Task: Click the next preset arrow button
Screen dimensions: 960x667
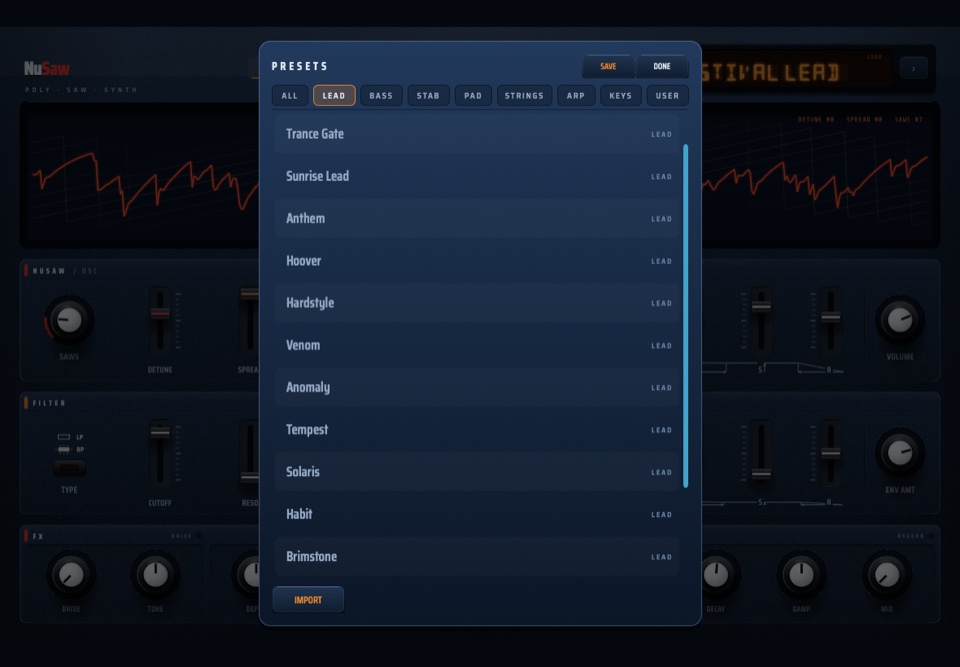Action: click(x=913, y=69)
